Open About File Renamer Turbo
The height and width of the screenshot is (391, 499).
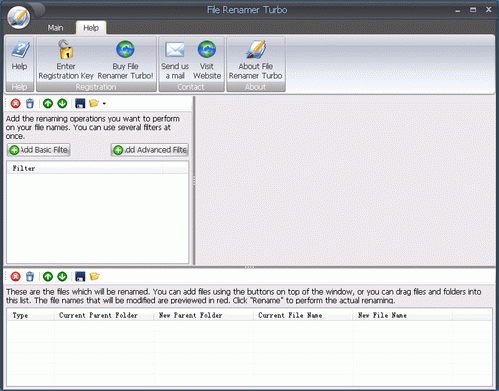pyautogui.click(x=256, y=59)
